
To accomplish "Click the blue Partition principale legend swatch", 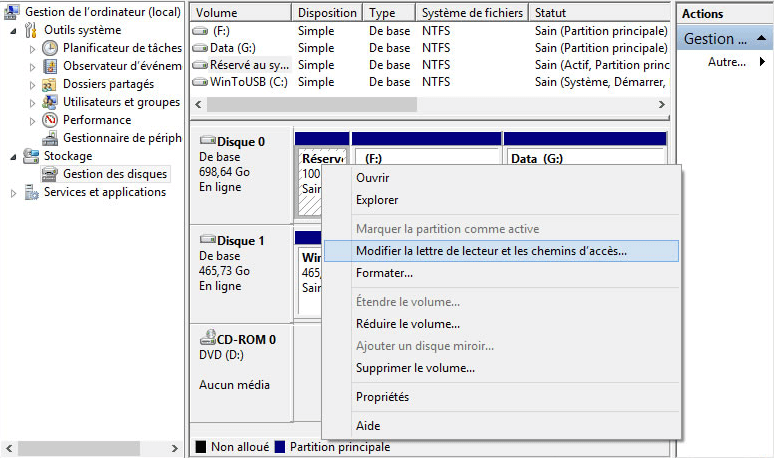I will (279, 447).
